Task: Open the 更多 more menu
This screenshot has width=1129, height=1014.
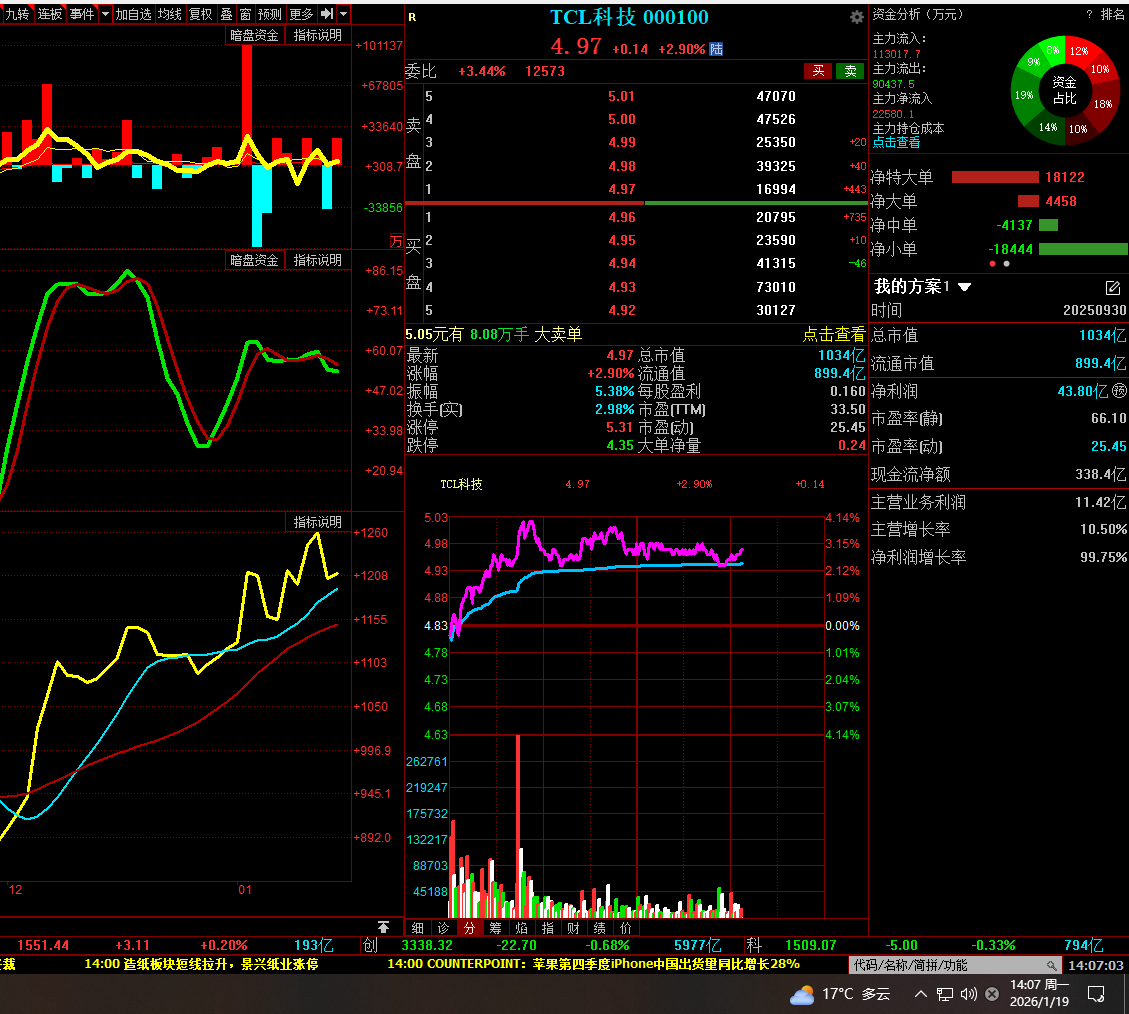Action: click(301, 14)
